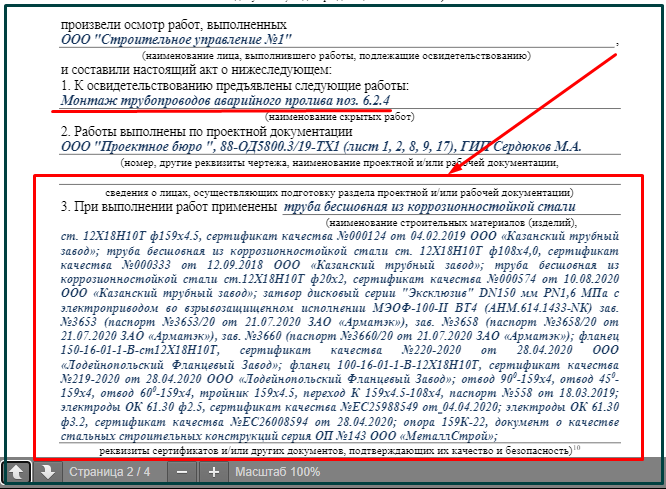Click the zoom label "Масштаб 100%"
Screen dimensions: 666x489
278,472
